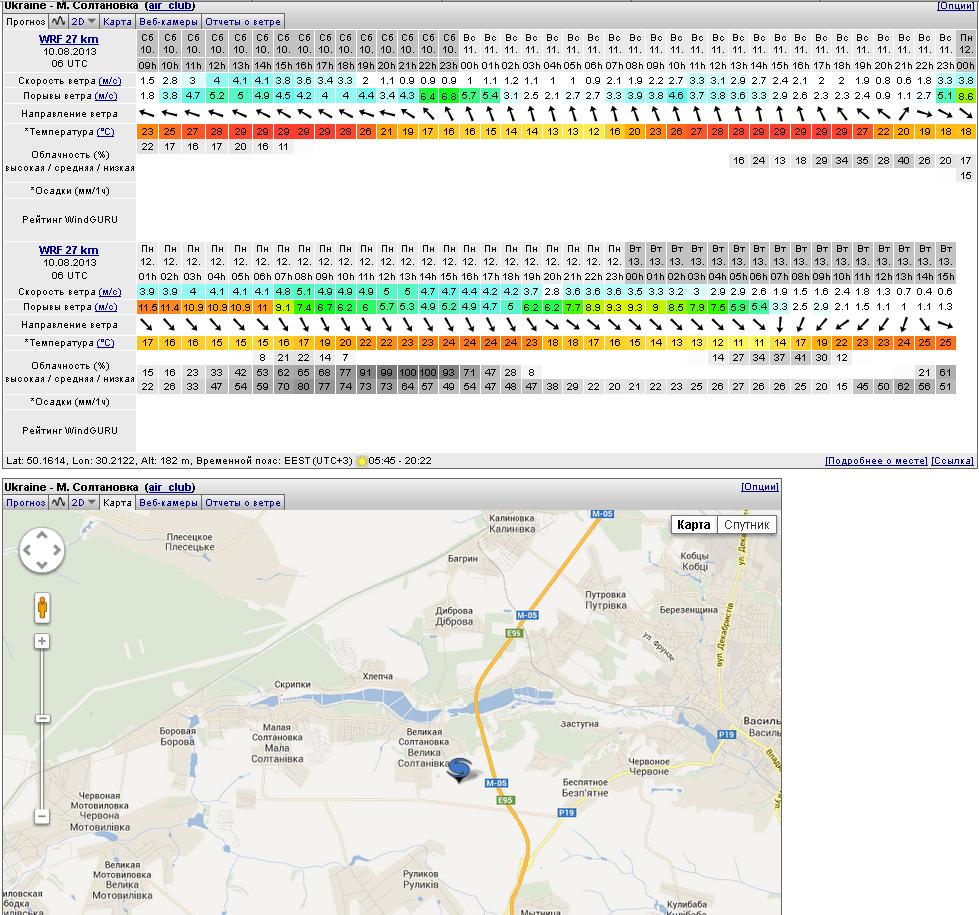Click the orange Street View pegman
The width and height of the screenshot is (979, 915).
[x=41, y=606]
